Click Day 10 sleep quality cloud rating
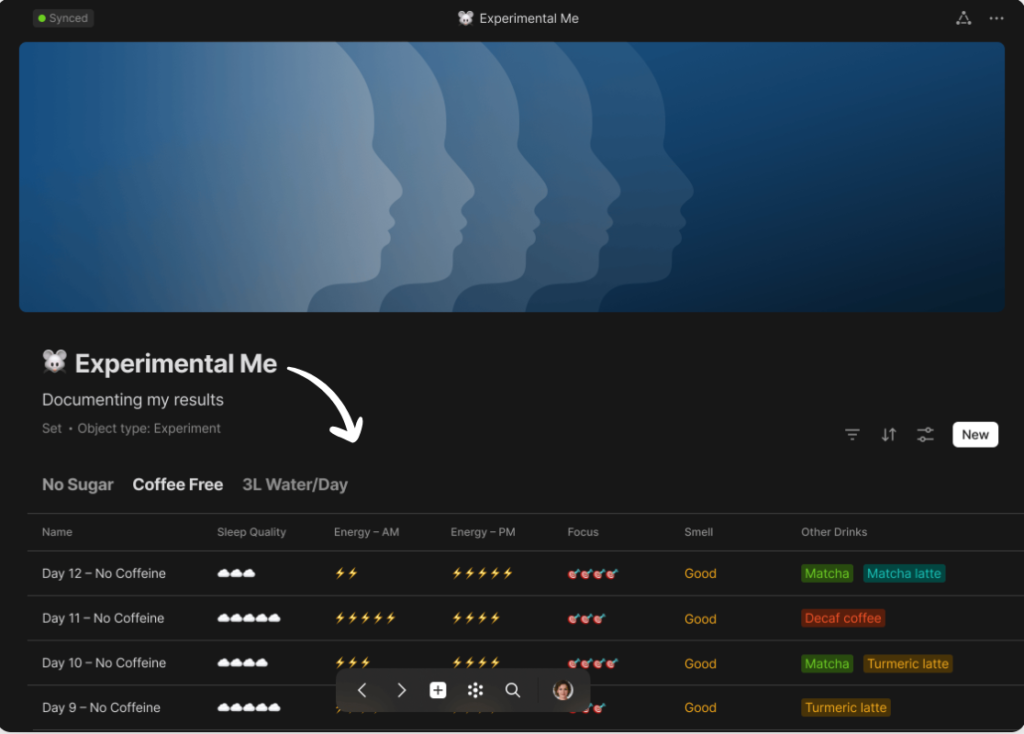The image size is (1024, 734). point(242,663)
